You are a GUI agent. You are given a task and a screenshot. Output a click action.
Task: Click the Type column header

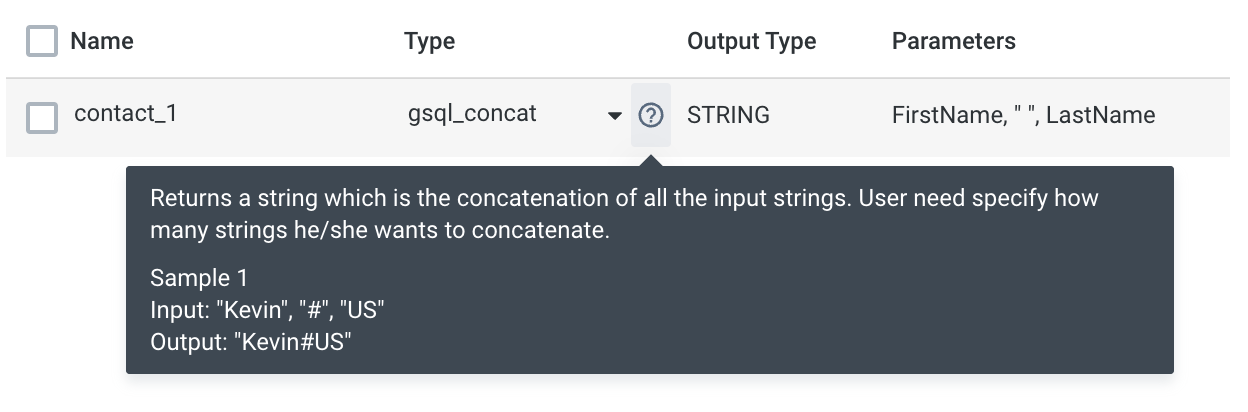pyautogui.click(x=429, y=41)
